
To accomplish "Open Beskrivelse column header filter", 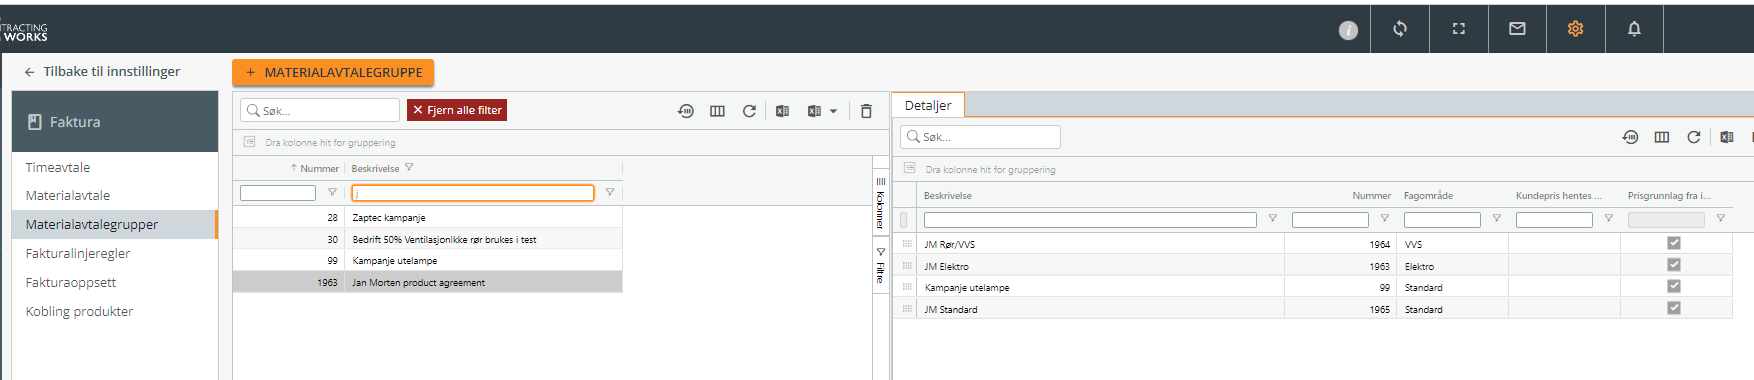I will point(409,168).
